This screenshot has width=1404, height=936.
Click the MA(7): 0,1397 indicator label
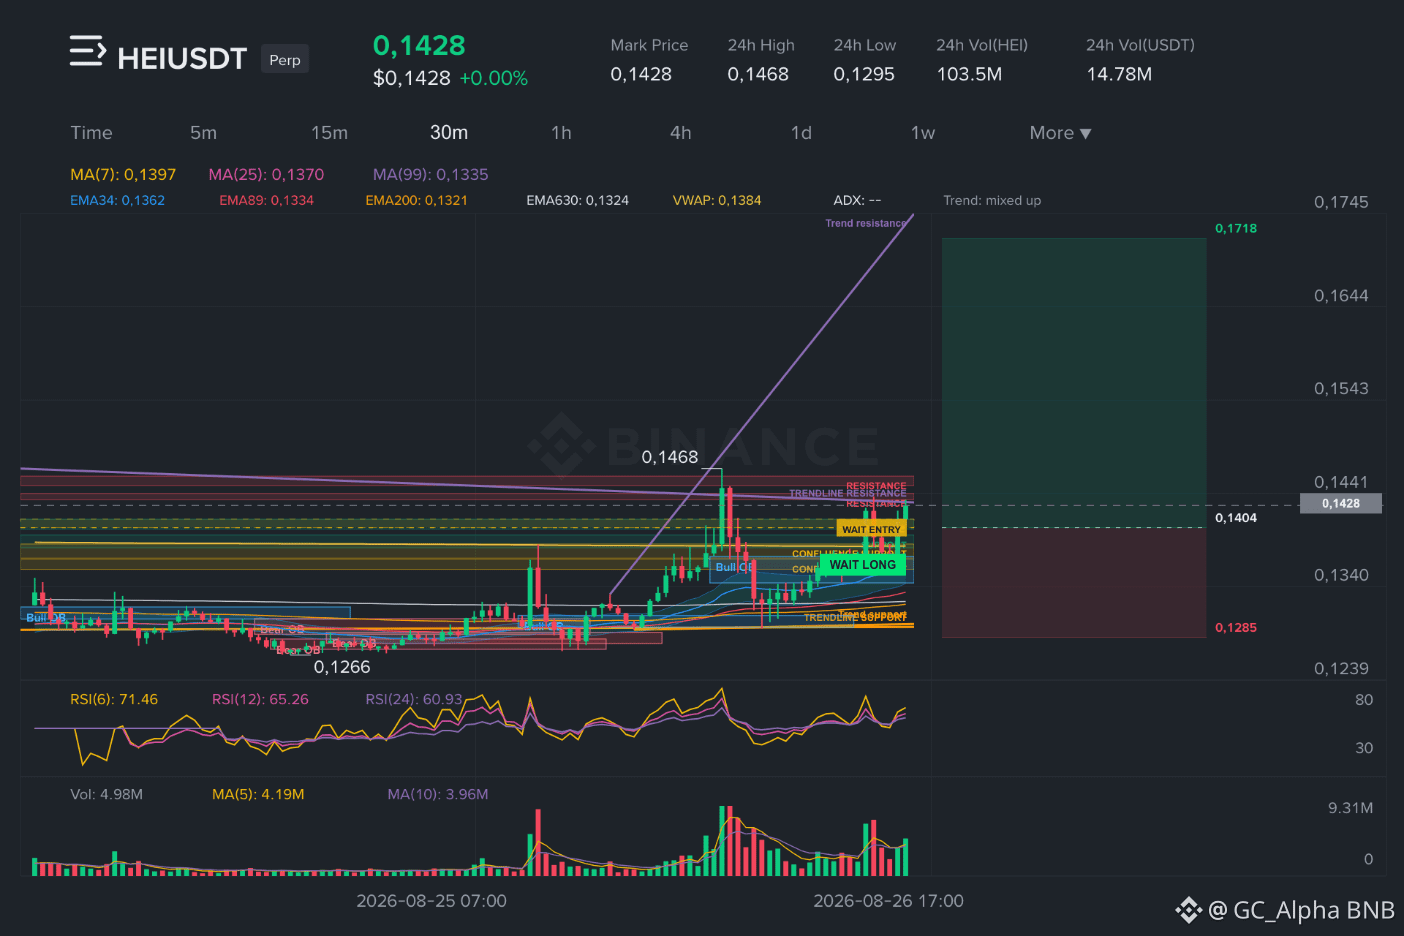coord(123,174)
